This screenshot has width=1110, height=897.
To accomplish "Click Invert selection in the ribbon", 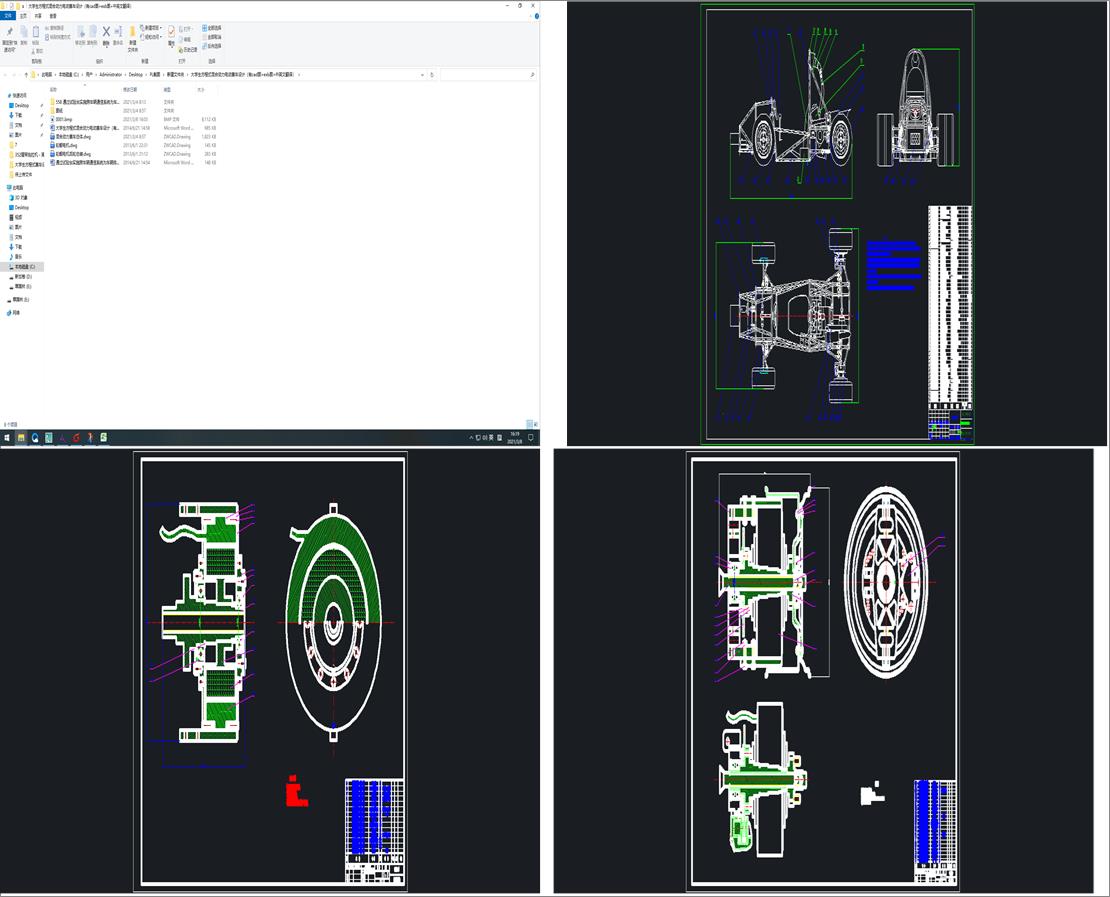I will coord(212,46).
